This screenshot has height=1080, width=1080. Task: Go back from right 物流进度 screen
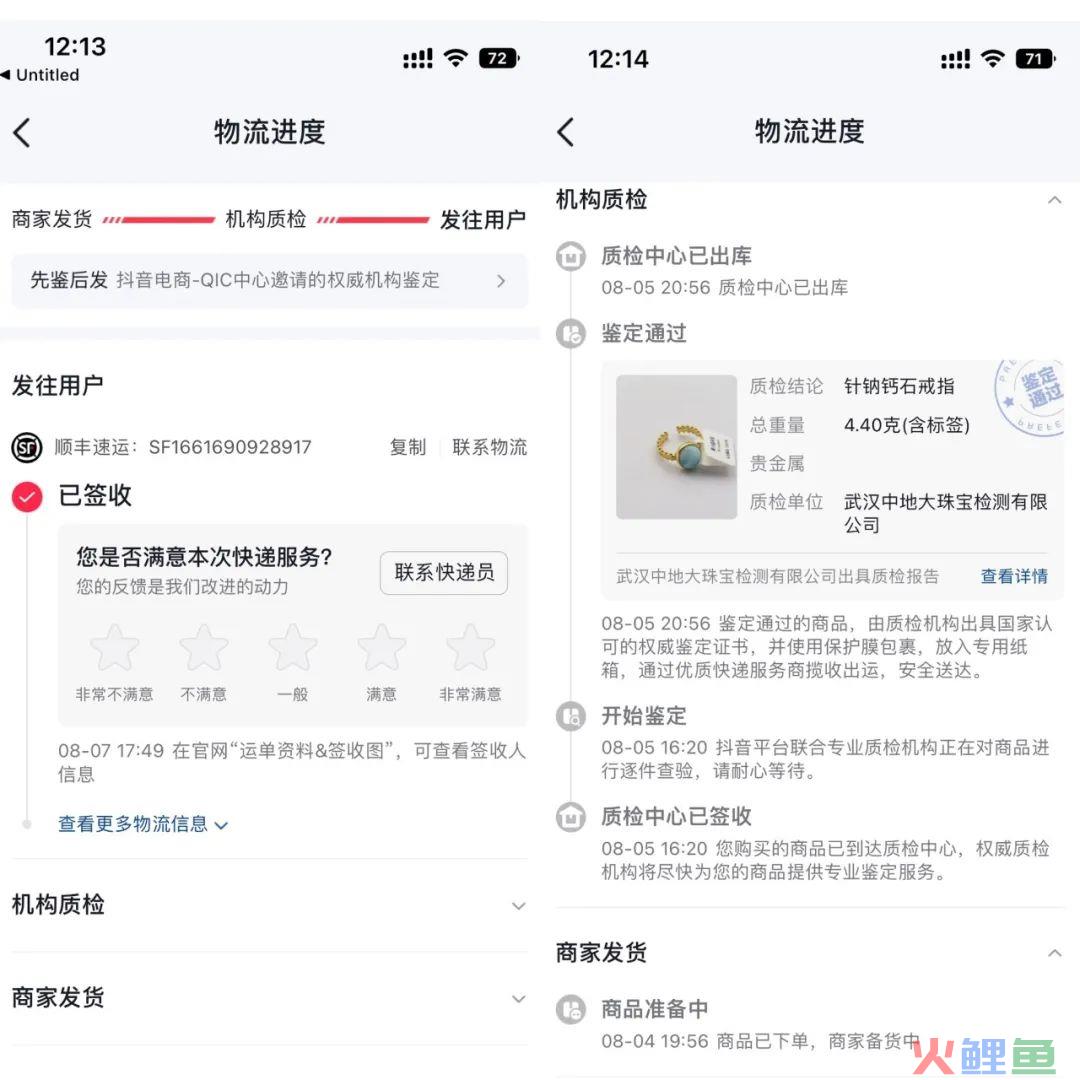click(565, 132)
